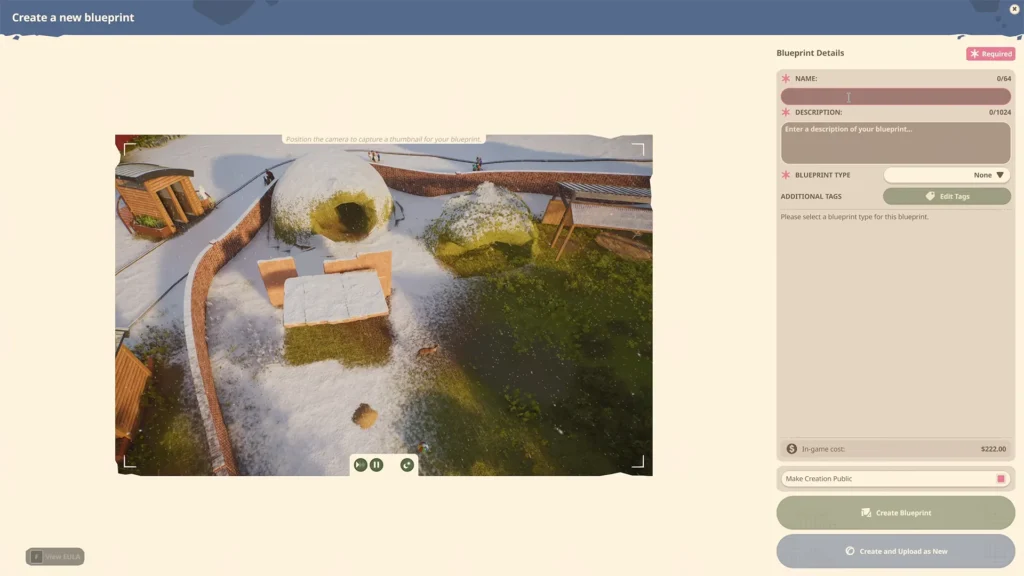Click the Create Blueprint icon
The height and width of the screenshot is (576, 1024).
pos(866,513)
